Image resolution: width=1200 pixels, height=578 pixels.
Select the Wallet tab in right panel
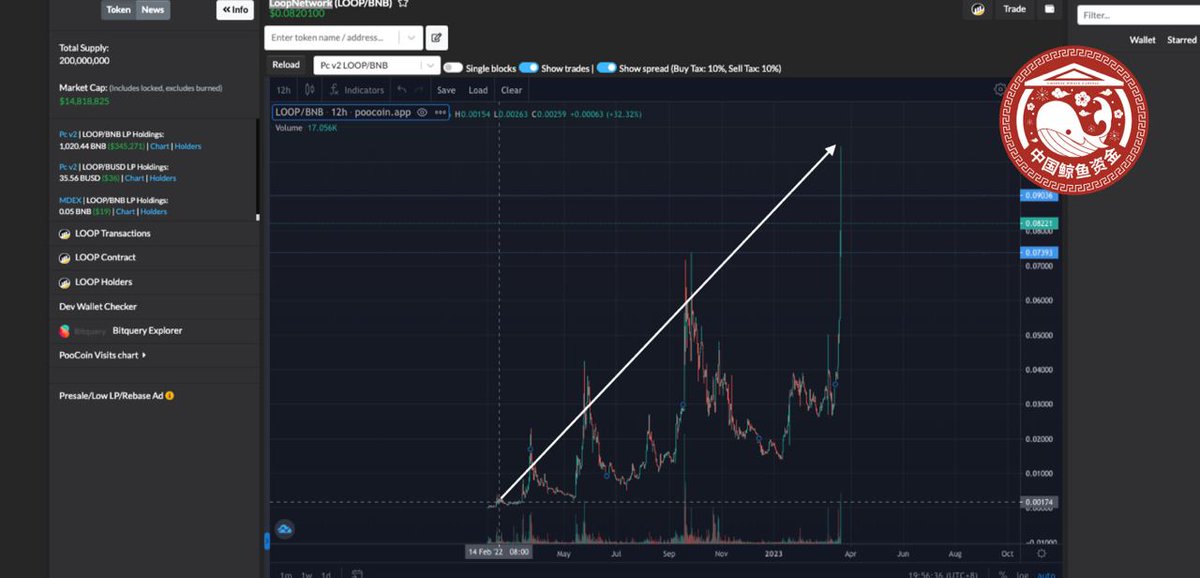1142,40
